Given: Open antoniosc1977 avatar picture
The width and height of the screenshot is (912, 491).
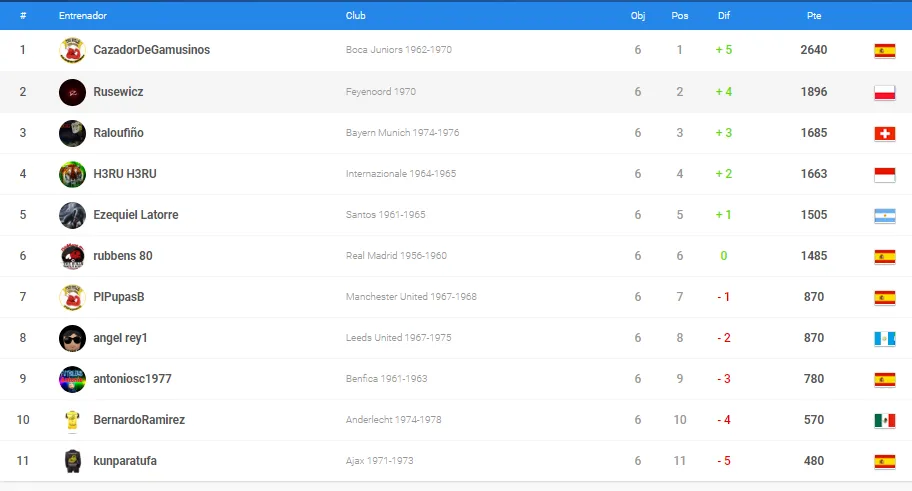Looking at the screenshot, I should (72, 379).
